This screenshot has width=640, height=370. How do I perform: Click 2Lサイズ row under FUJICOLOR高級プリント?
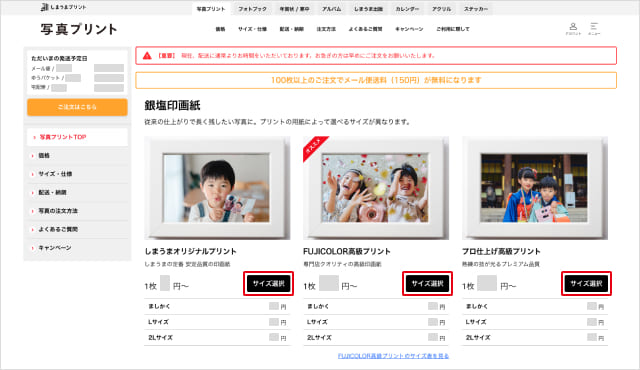point(376,338)
